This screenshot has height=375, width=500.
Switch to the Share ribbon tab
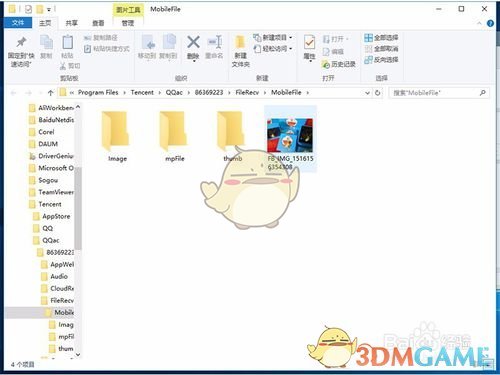[71, 23]
